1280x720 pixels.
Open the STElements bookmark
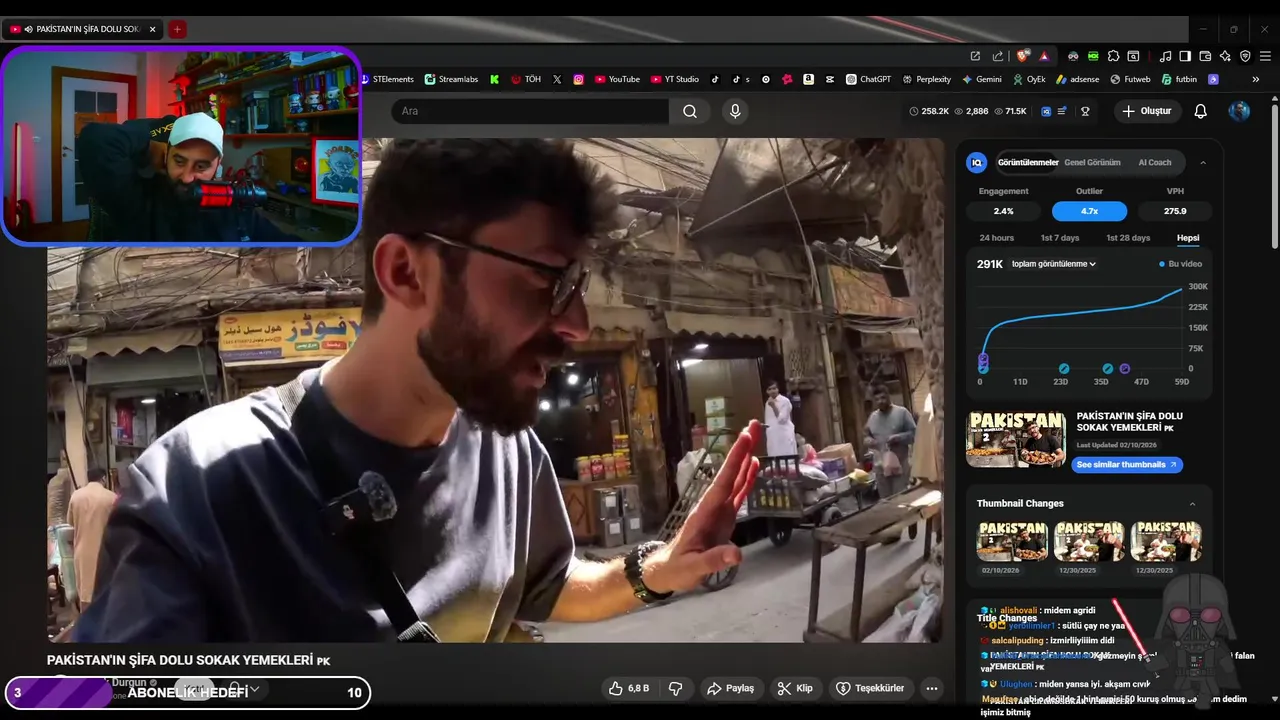click(388, 79)
